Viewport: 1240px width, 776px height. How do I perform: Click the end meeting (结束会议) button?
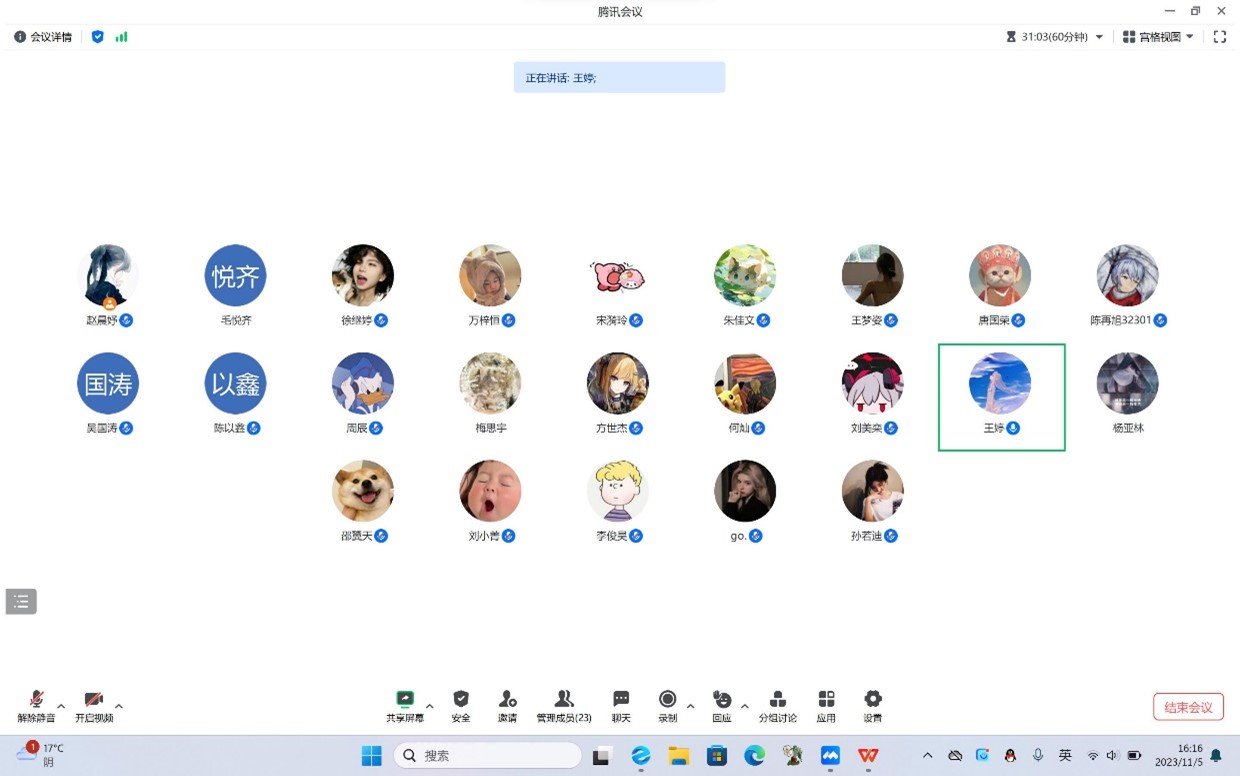pos(1188,707)
